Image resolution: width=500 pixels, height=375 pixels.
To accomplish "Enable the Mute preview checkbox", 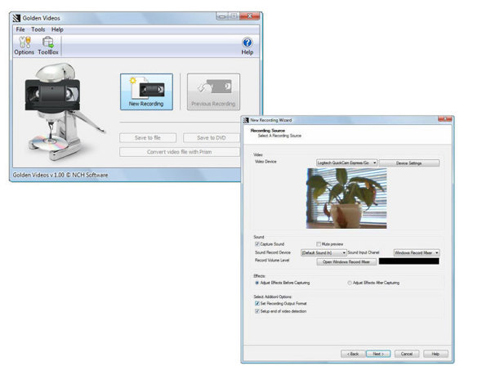I will [318, 244].
